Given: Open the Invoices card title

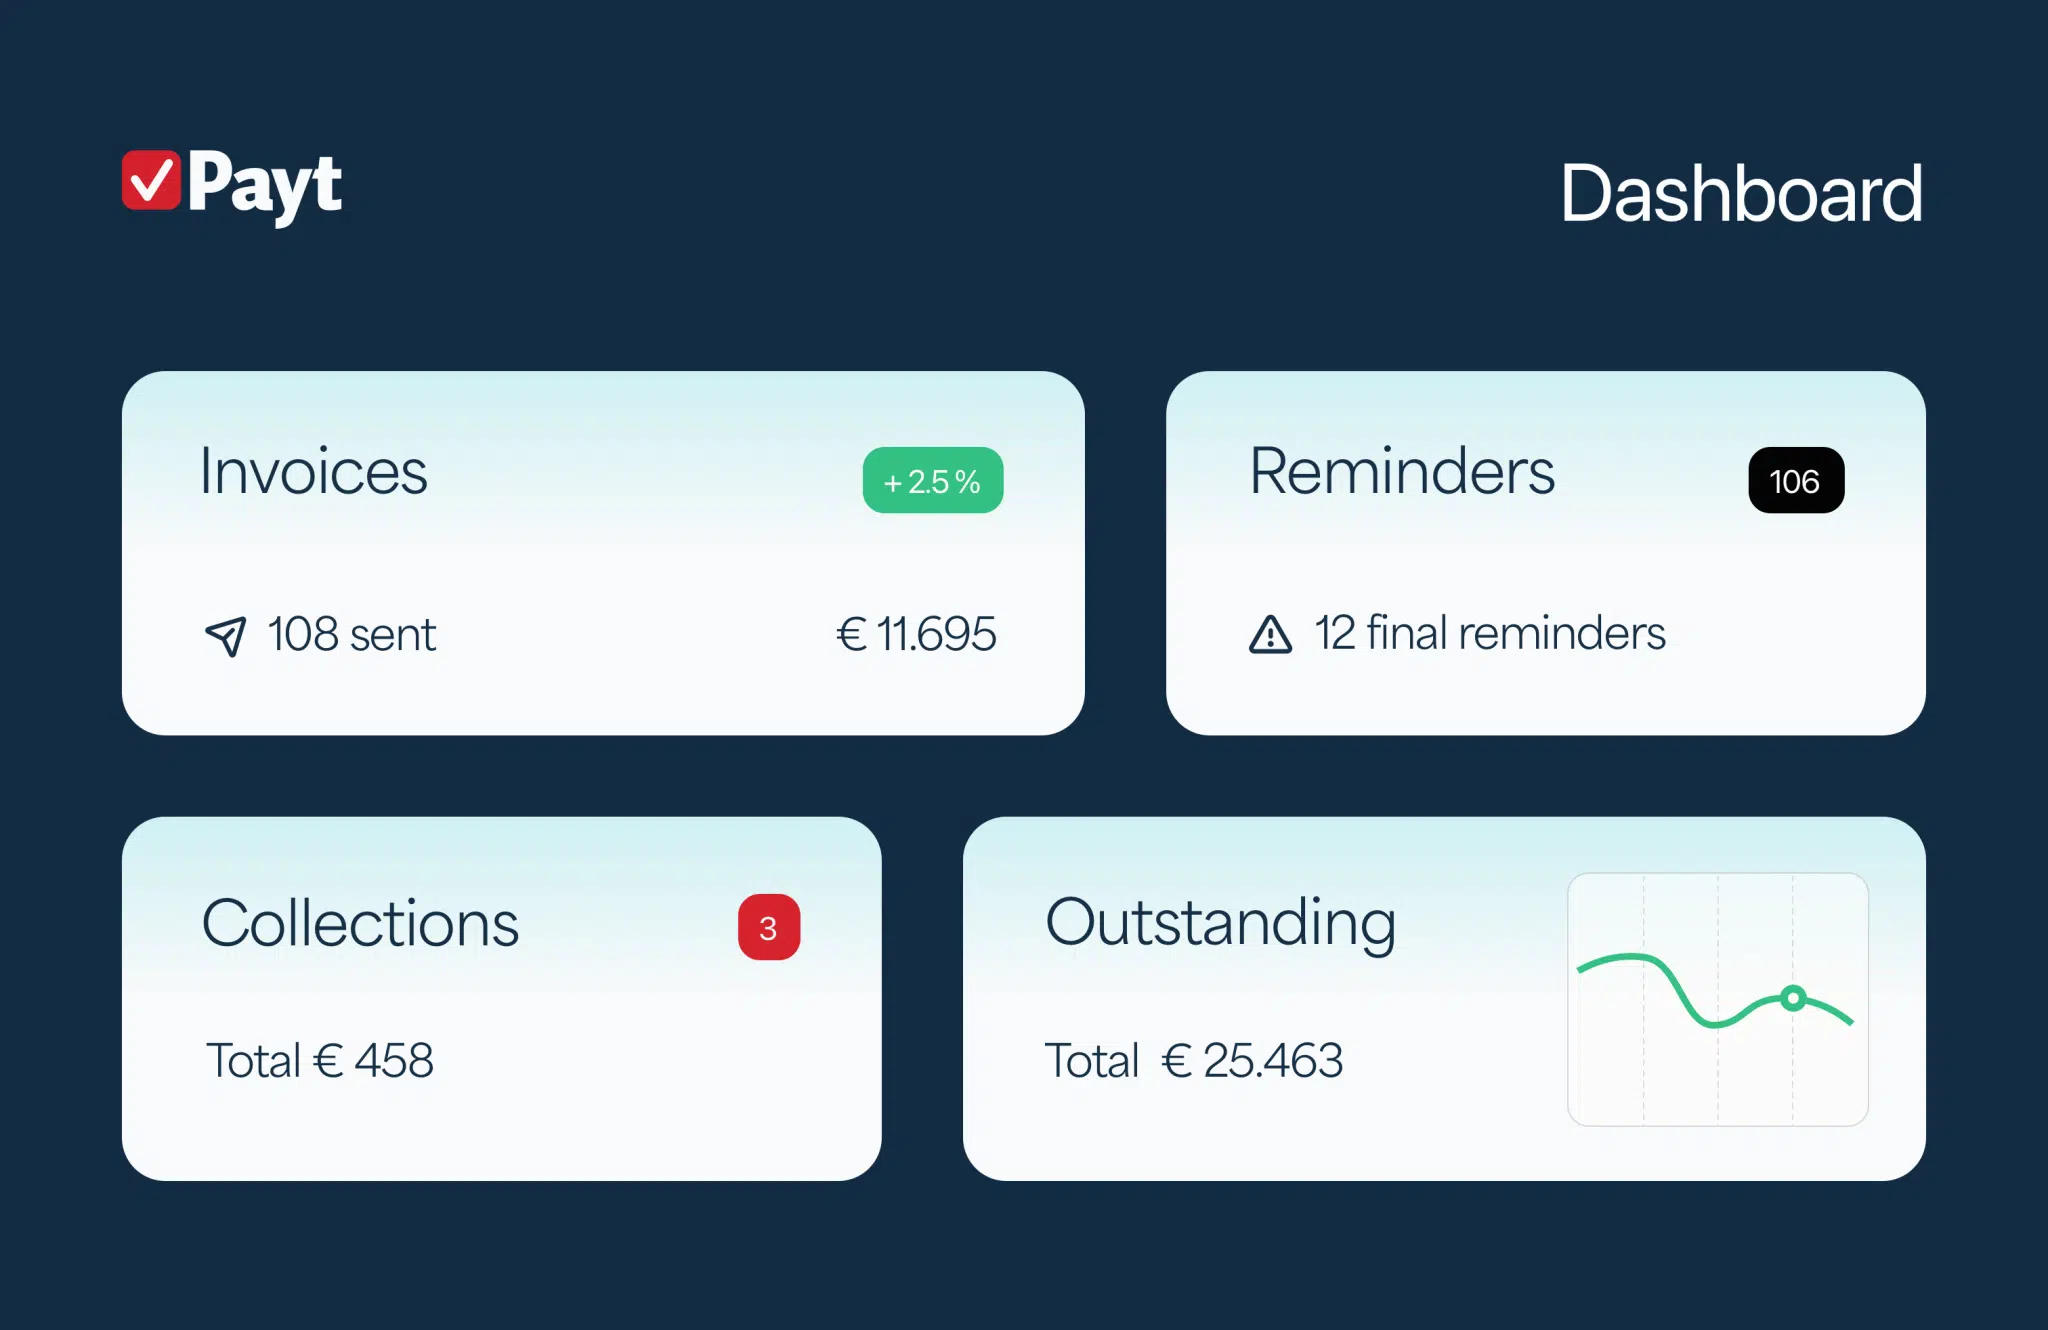Looking at the screenshot, I should (313, 471).
